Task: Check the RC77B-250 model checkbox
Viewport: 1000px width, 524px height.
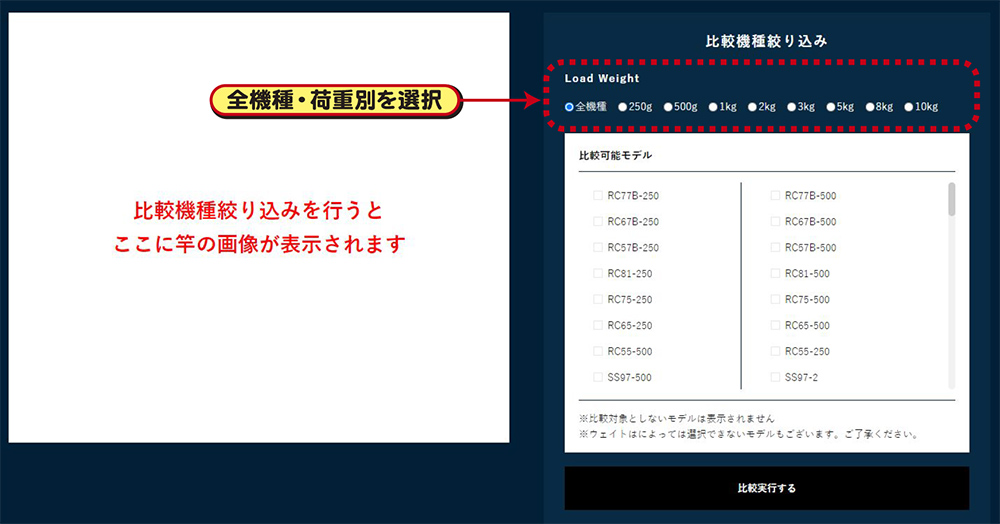Action: pos(598,196)
